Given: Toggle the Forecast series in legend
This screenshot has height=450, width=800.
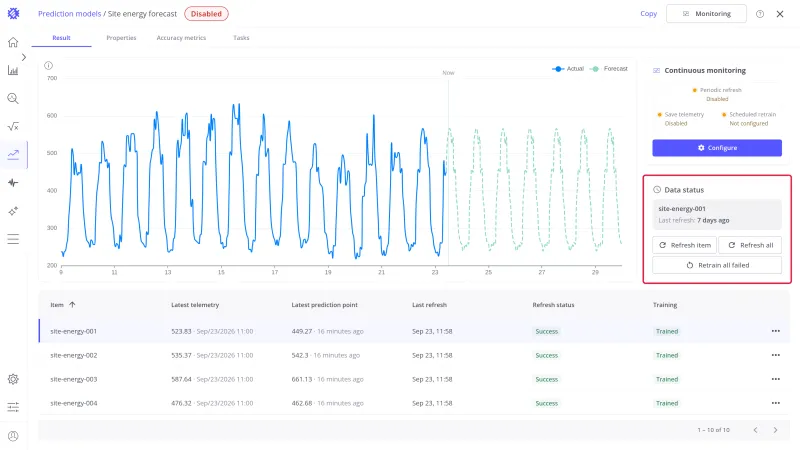Looking at the screenshot, I should pyautogui.click(x=609, y=68).
